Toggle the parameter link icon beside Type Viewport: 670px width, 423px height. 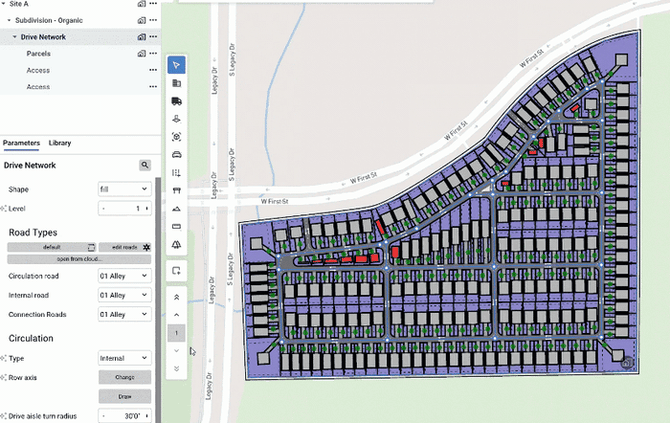3,358
